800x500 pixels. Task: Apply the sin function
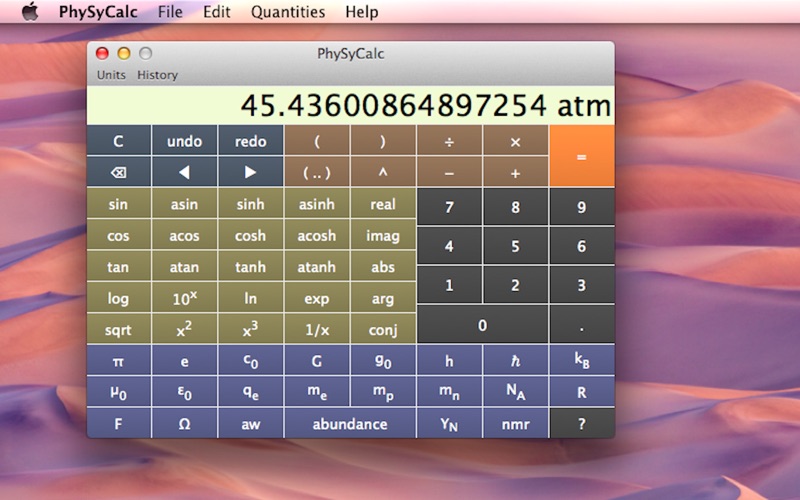(x=118, y=204)
